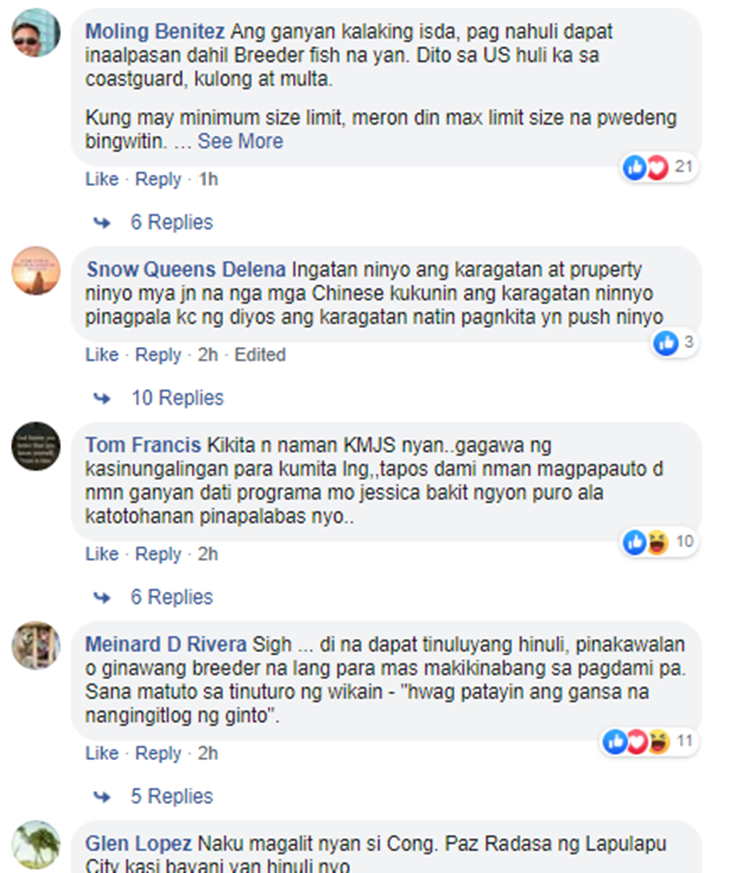Open Snow Queens Delena's avatar

pyautogui.click(x=36, y=271)
